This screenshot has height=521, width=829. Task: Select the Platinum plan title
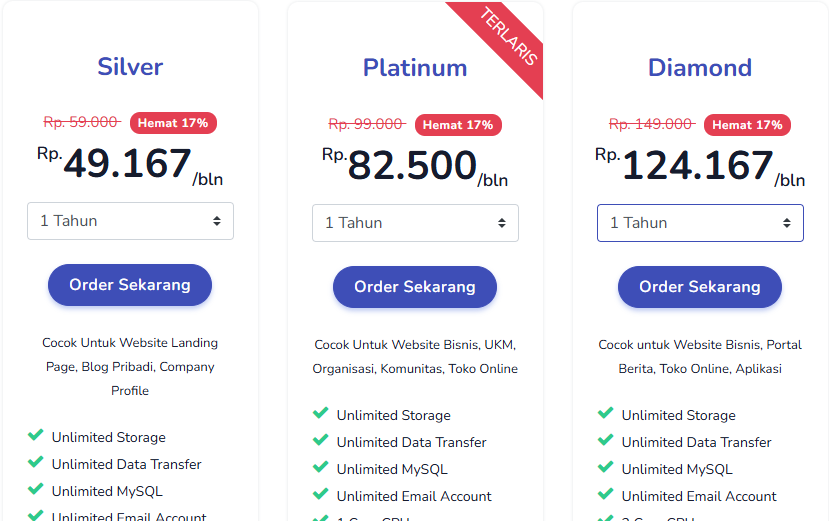[415, 68]
